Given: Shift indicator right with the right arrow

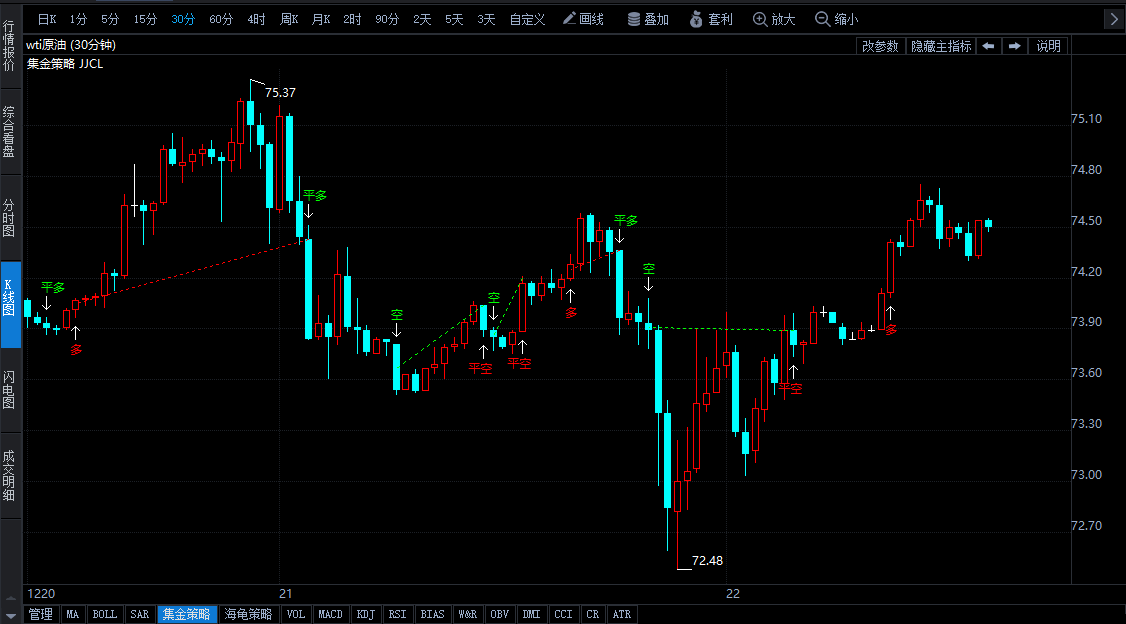Looking at the screenshot, I should [x=1014, y=46].
